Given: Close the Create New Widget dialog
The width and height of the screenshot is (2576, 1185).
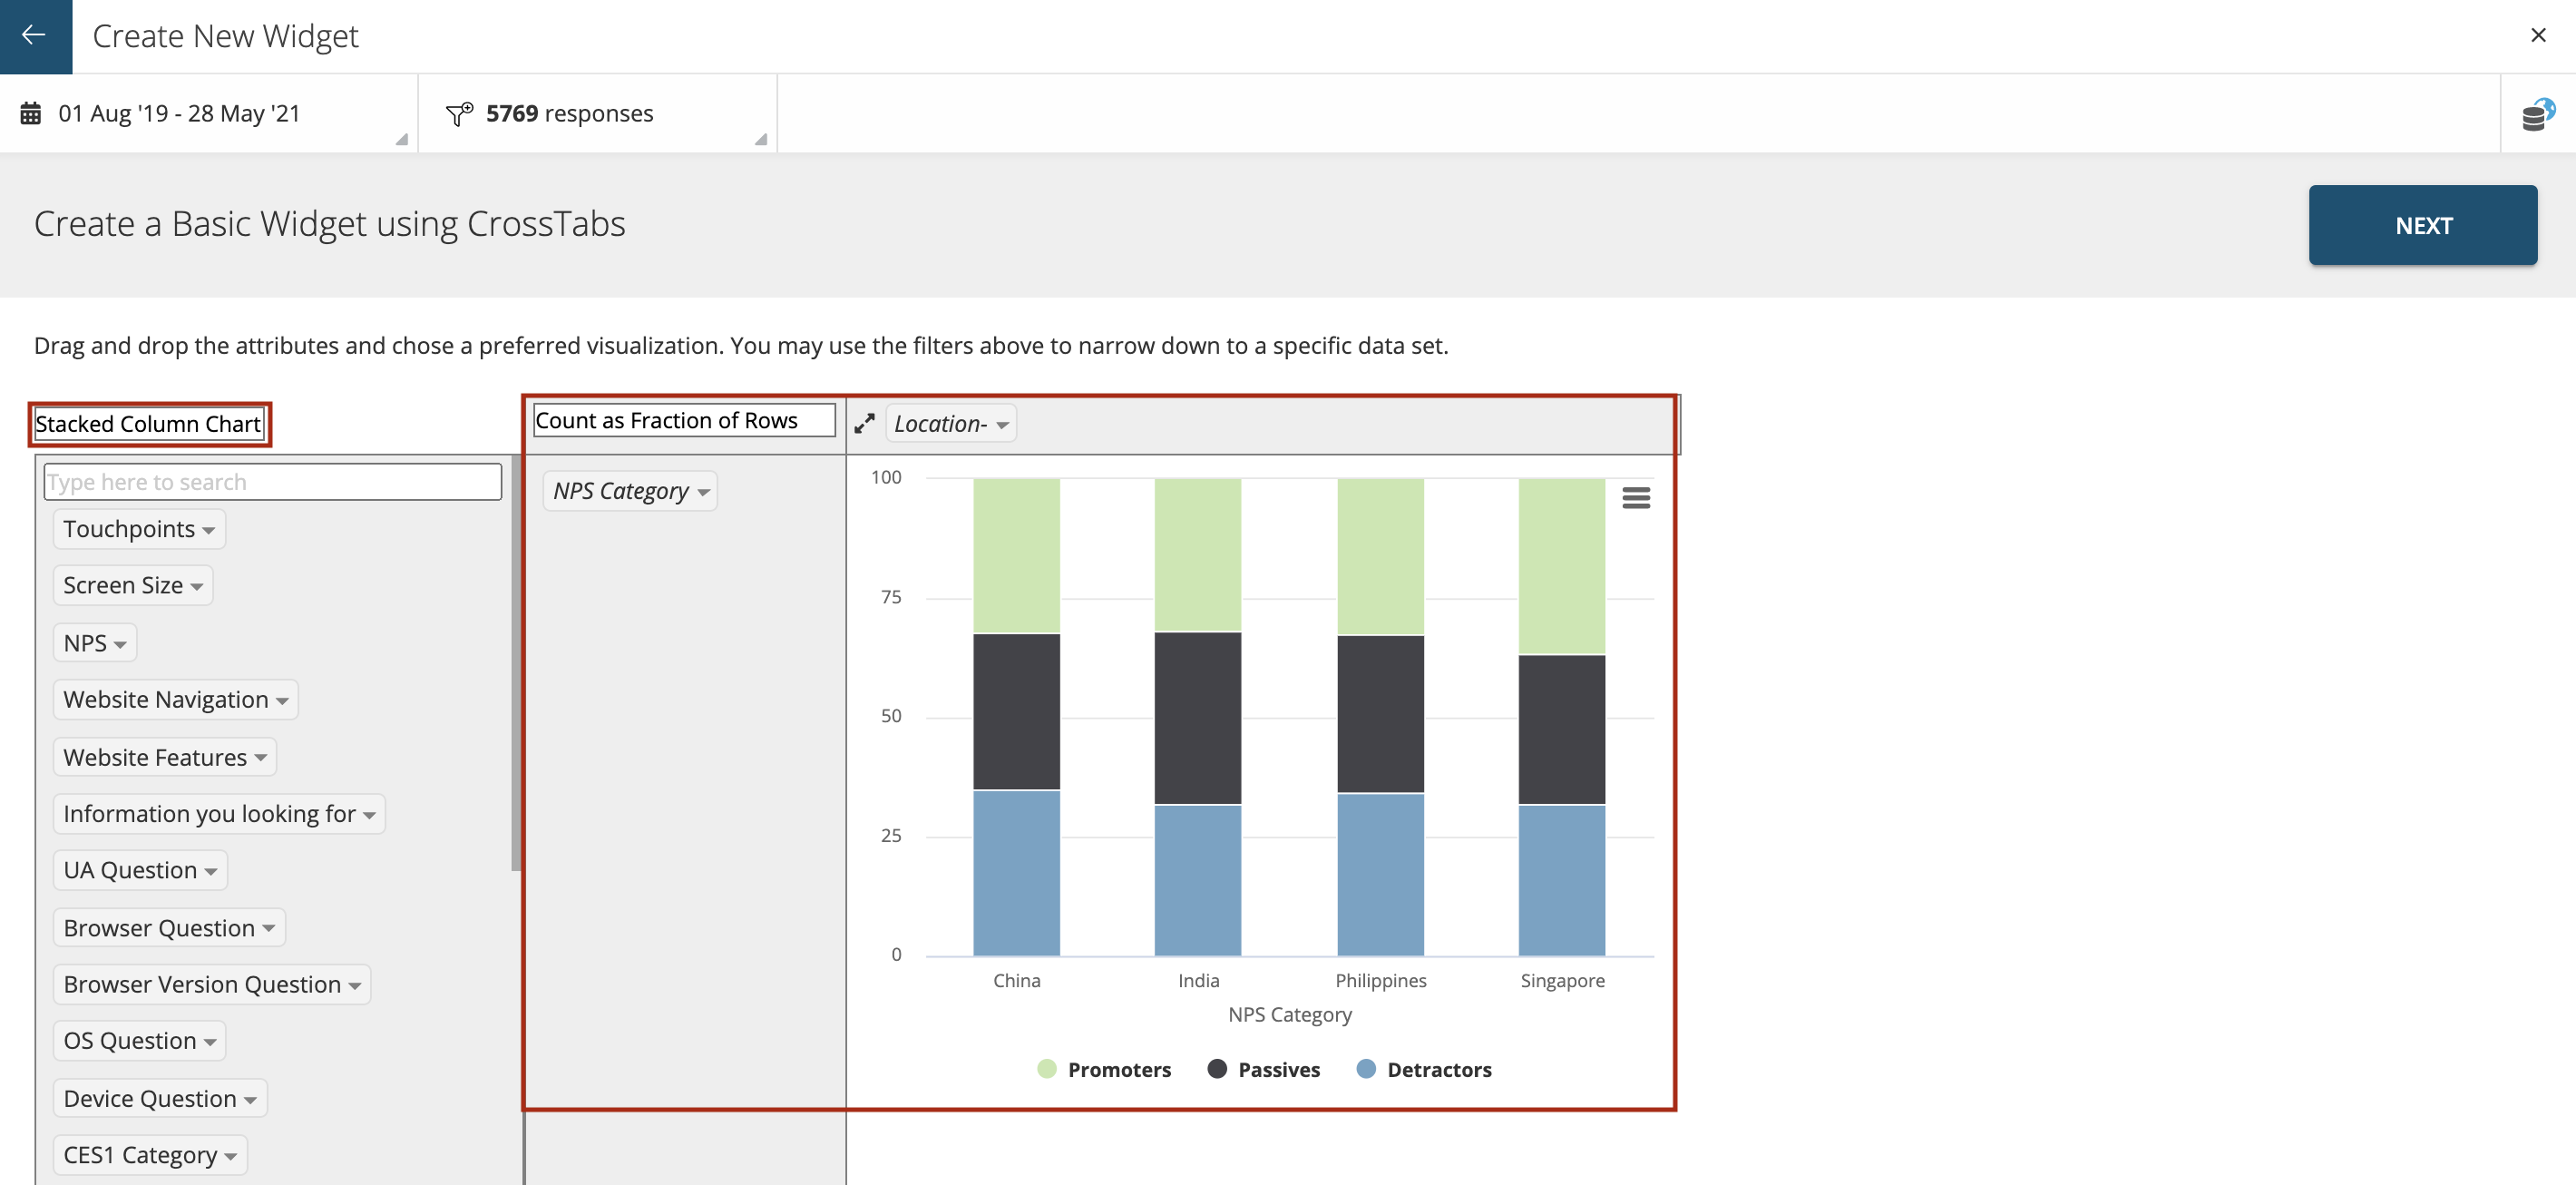Looking at the screenshot, I should 2538,35.
